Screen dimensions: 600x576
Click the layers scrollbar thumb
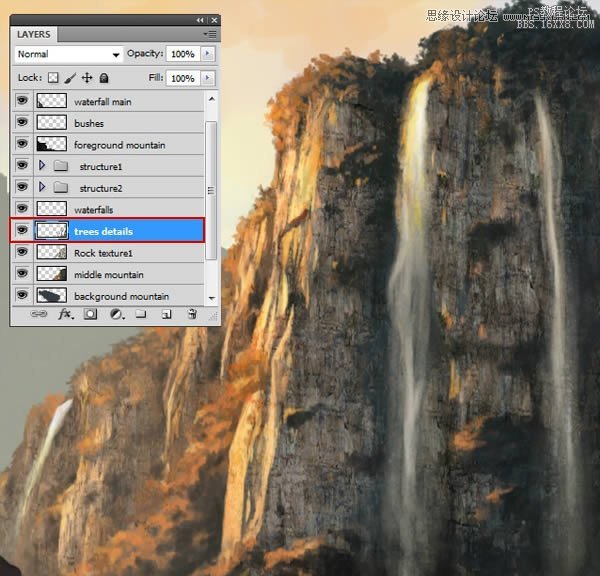(211, 190)
